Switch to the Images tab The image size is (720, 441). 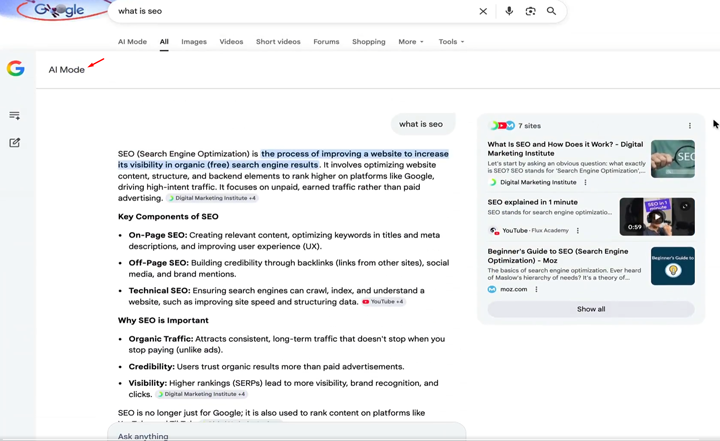pos(194,42)
